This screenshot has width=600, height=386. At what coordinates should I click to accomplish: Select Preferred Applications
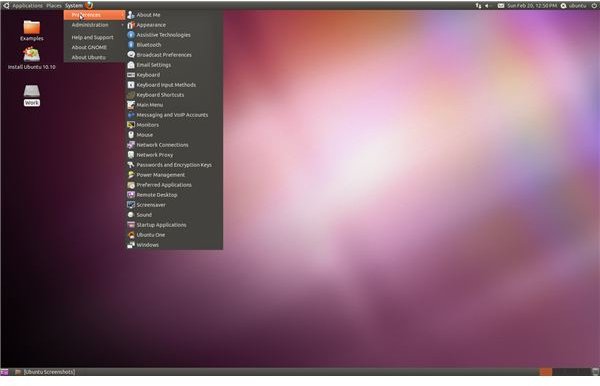pos(174,185)
